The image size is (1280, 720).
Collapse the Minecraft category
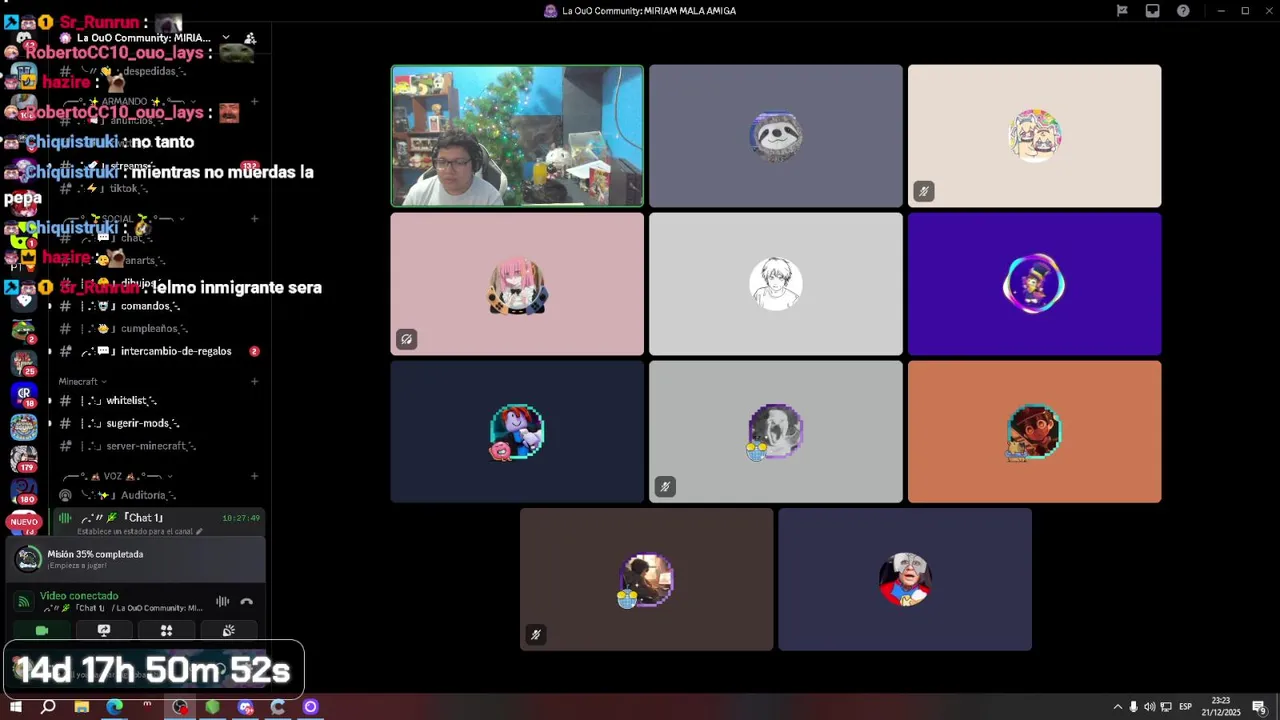pos(82,381)
